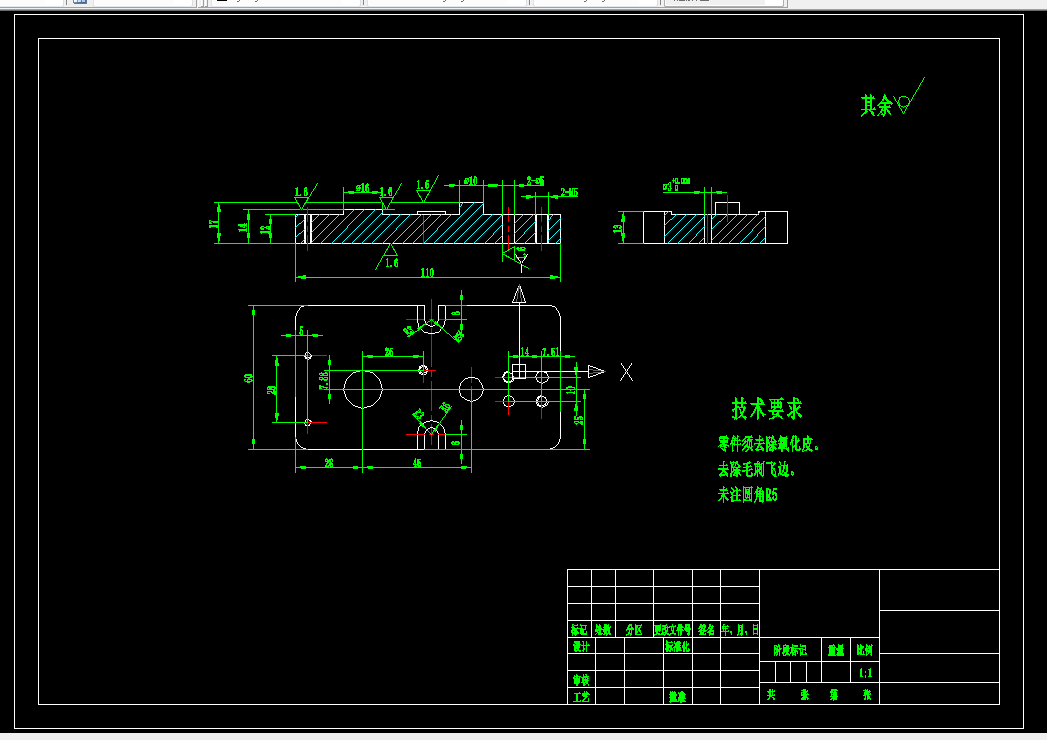This screenshot has width=1047, height=740.
Task: Select the φ10 diameter dimension
Action: 471,181
